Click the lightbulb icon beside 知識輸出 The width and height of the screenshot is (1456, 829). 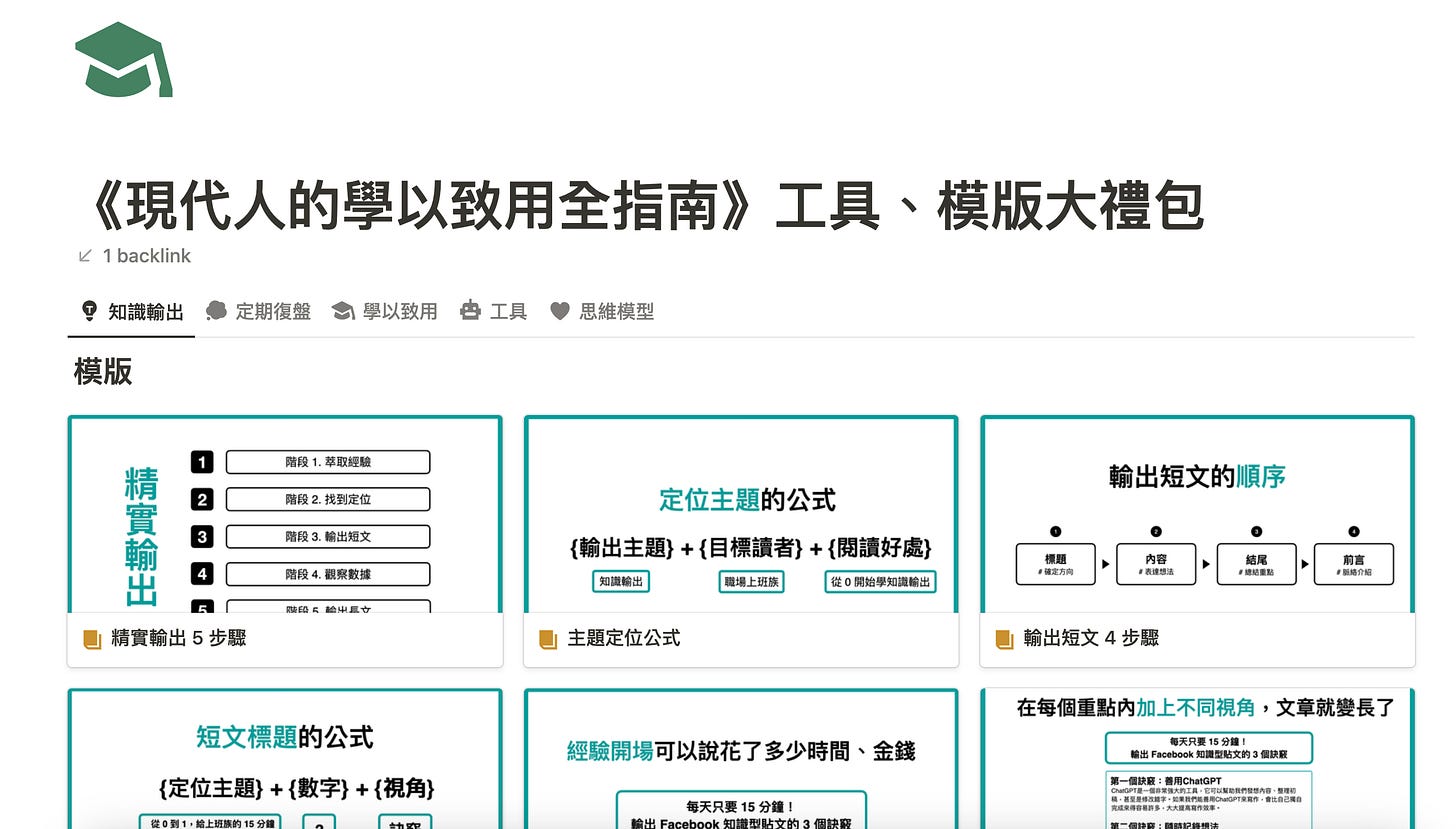click(89, 311)
